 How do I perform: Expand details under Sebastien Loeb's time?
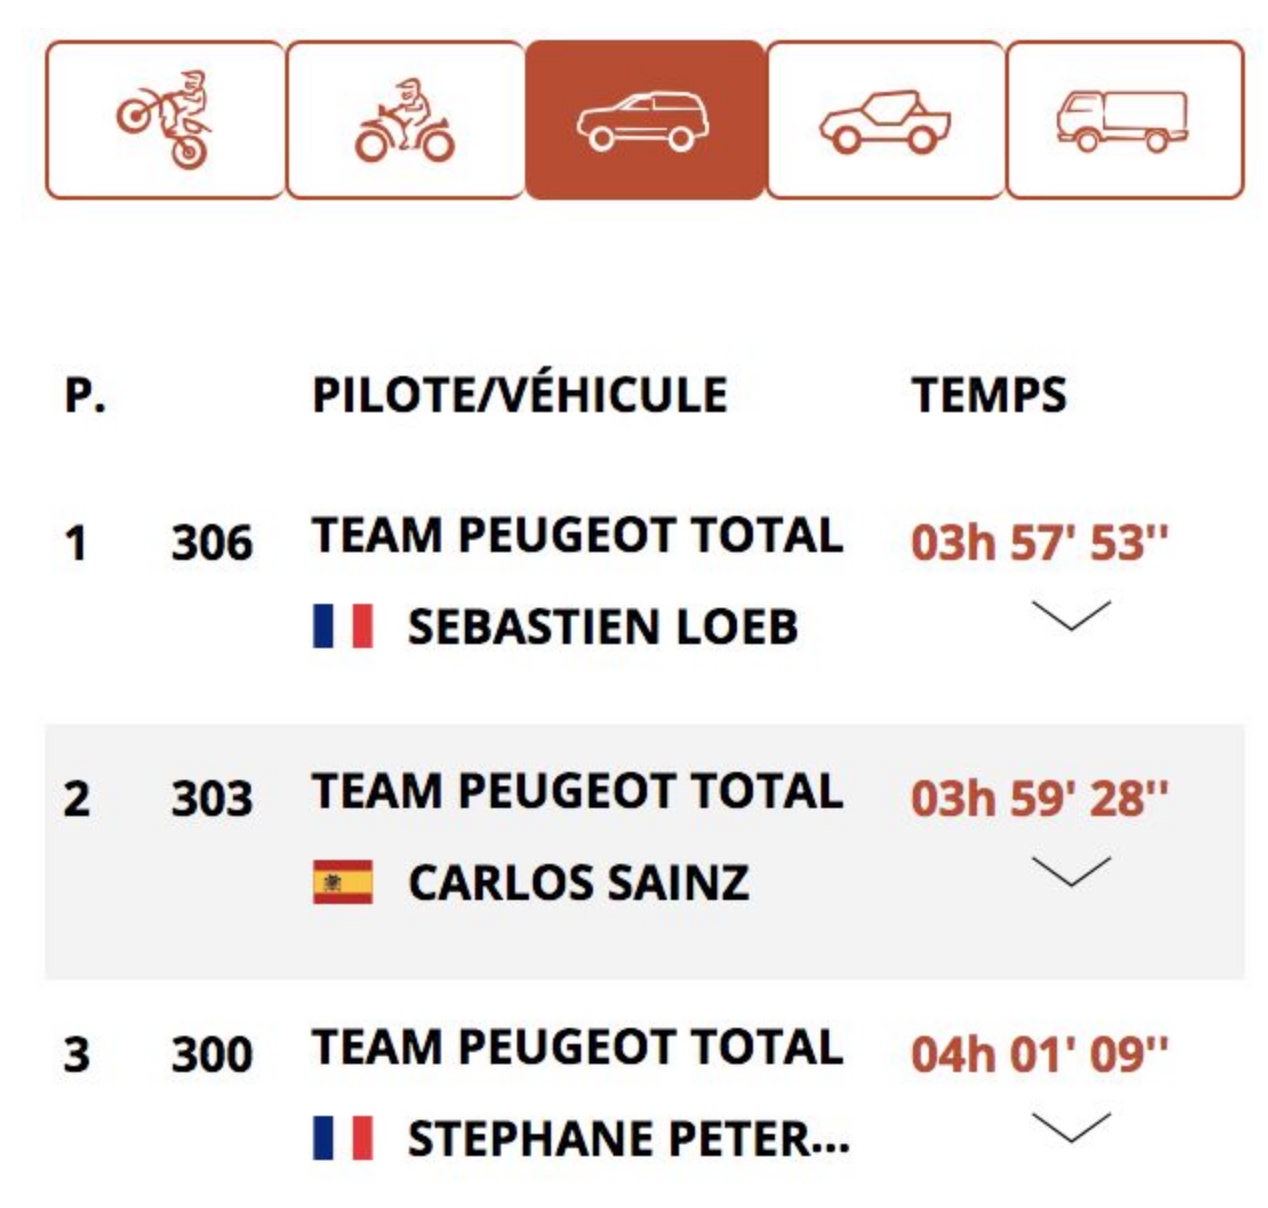[x=1071, y=616]
